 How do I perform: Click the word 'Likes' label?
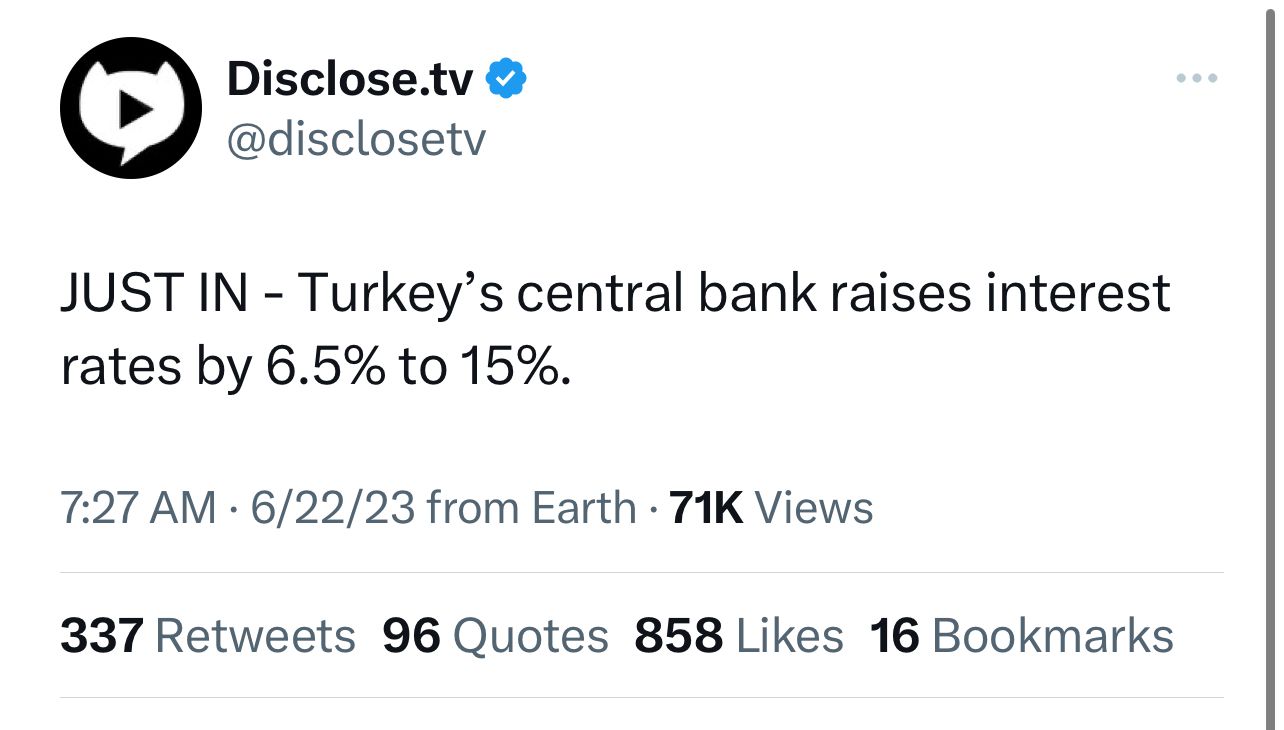790,636
